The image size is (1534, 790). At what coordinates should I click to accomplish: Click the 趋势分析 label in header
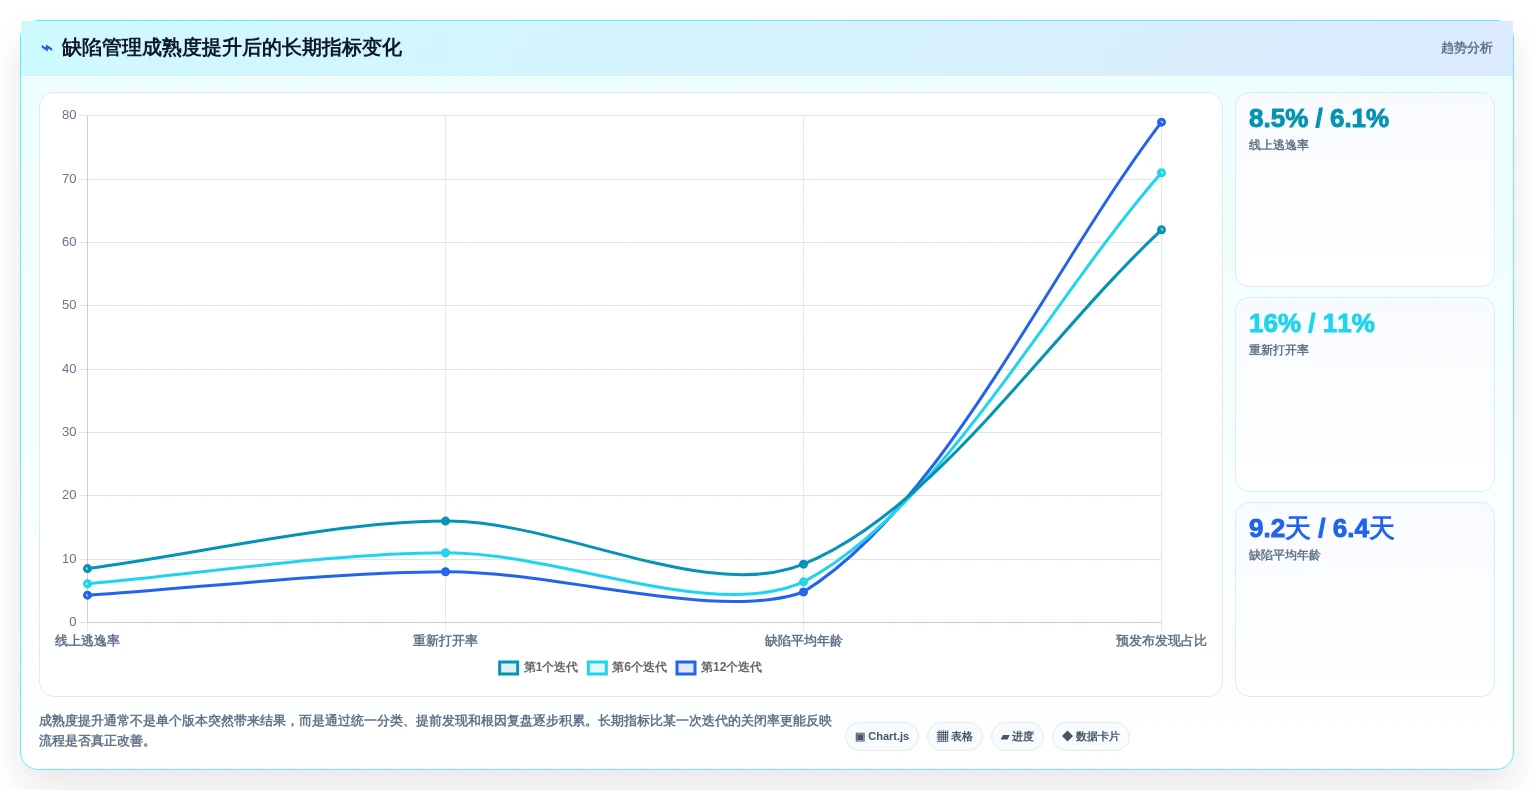pos(1466,48)
